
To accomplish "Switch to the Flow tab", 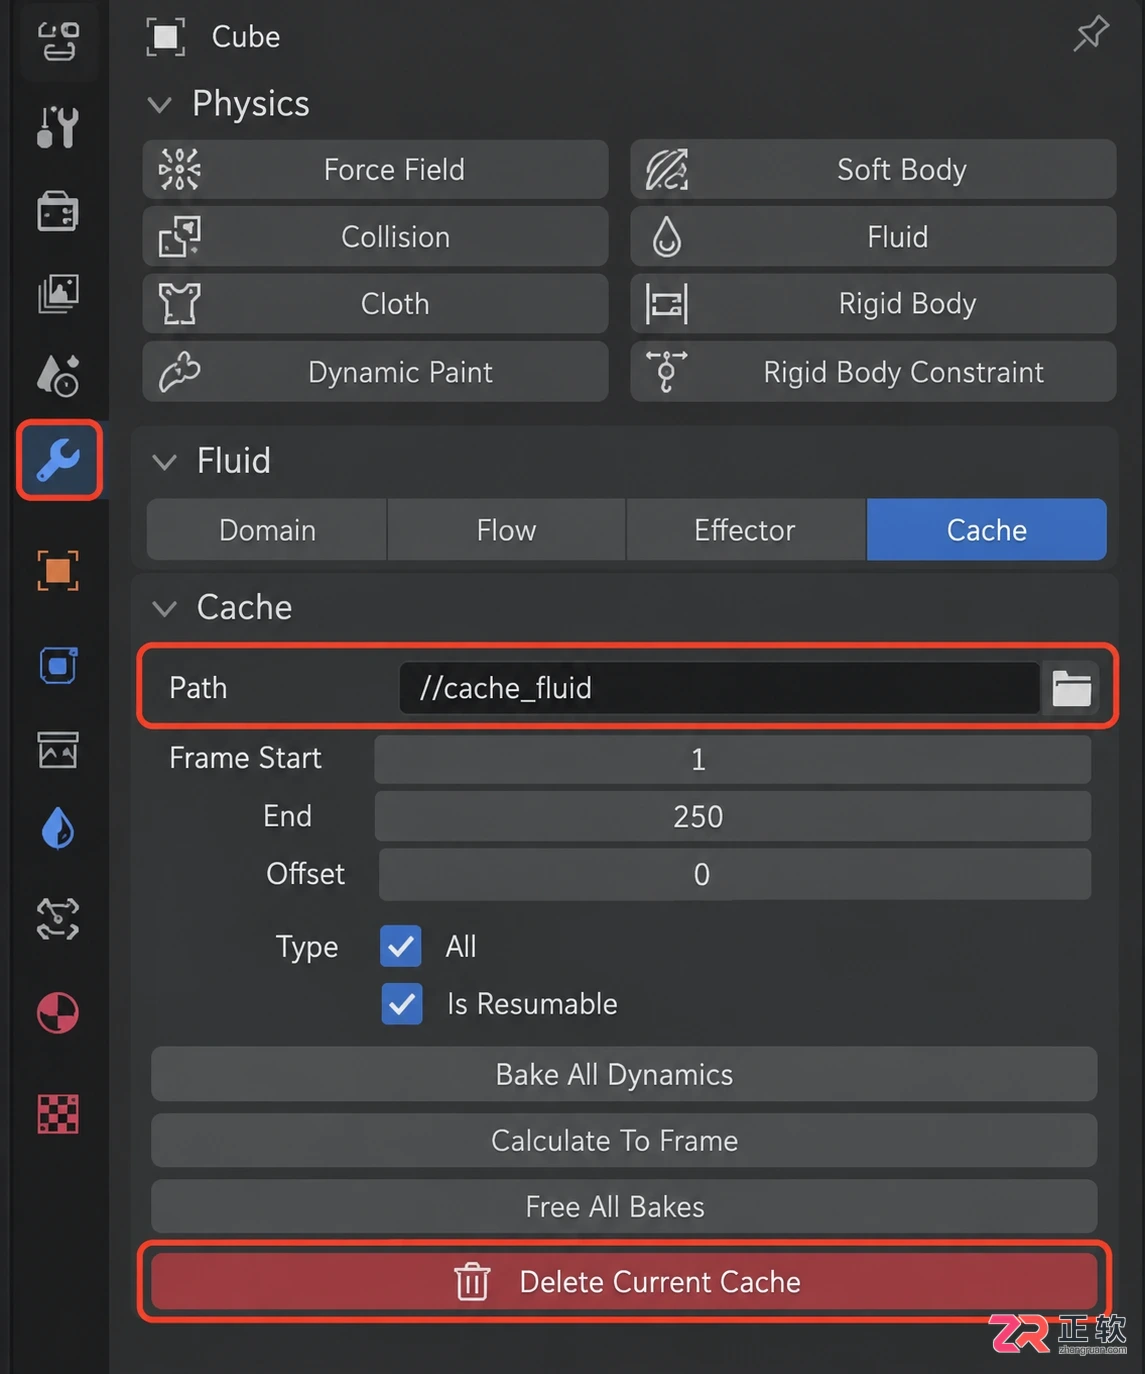I will tap(506, 530).
